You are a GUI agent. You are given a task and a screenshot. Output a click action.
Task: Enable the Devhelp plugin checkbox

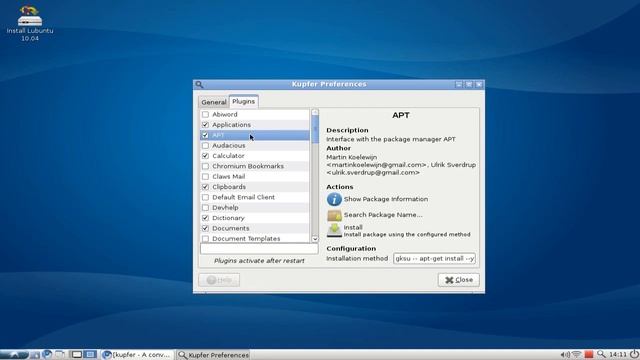(x=205, y=208)
